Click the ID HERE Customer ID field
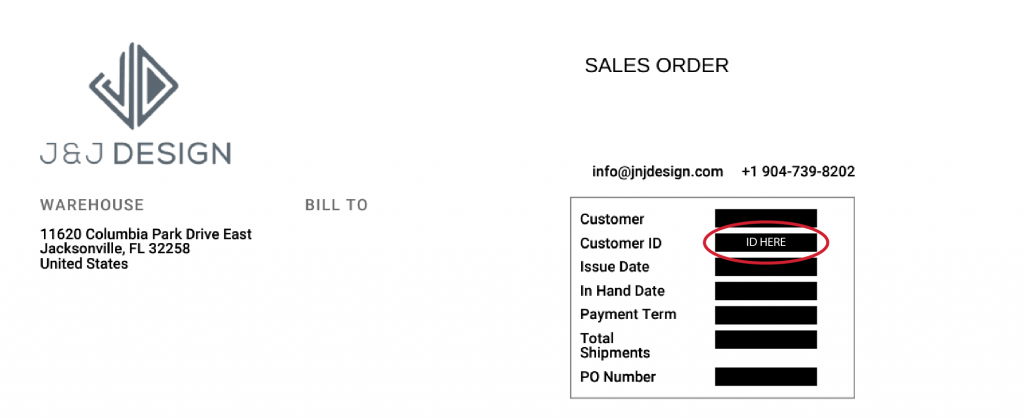This screenshot has width=1024, height=418. pyautogui.click(x=766, y=243)
